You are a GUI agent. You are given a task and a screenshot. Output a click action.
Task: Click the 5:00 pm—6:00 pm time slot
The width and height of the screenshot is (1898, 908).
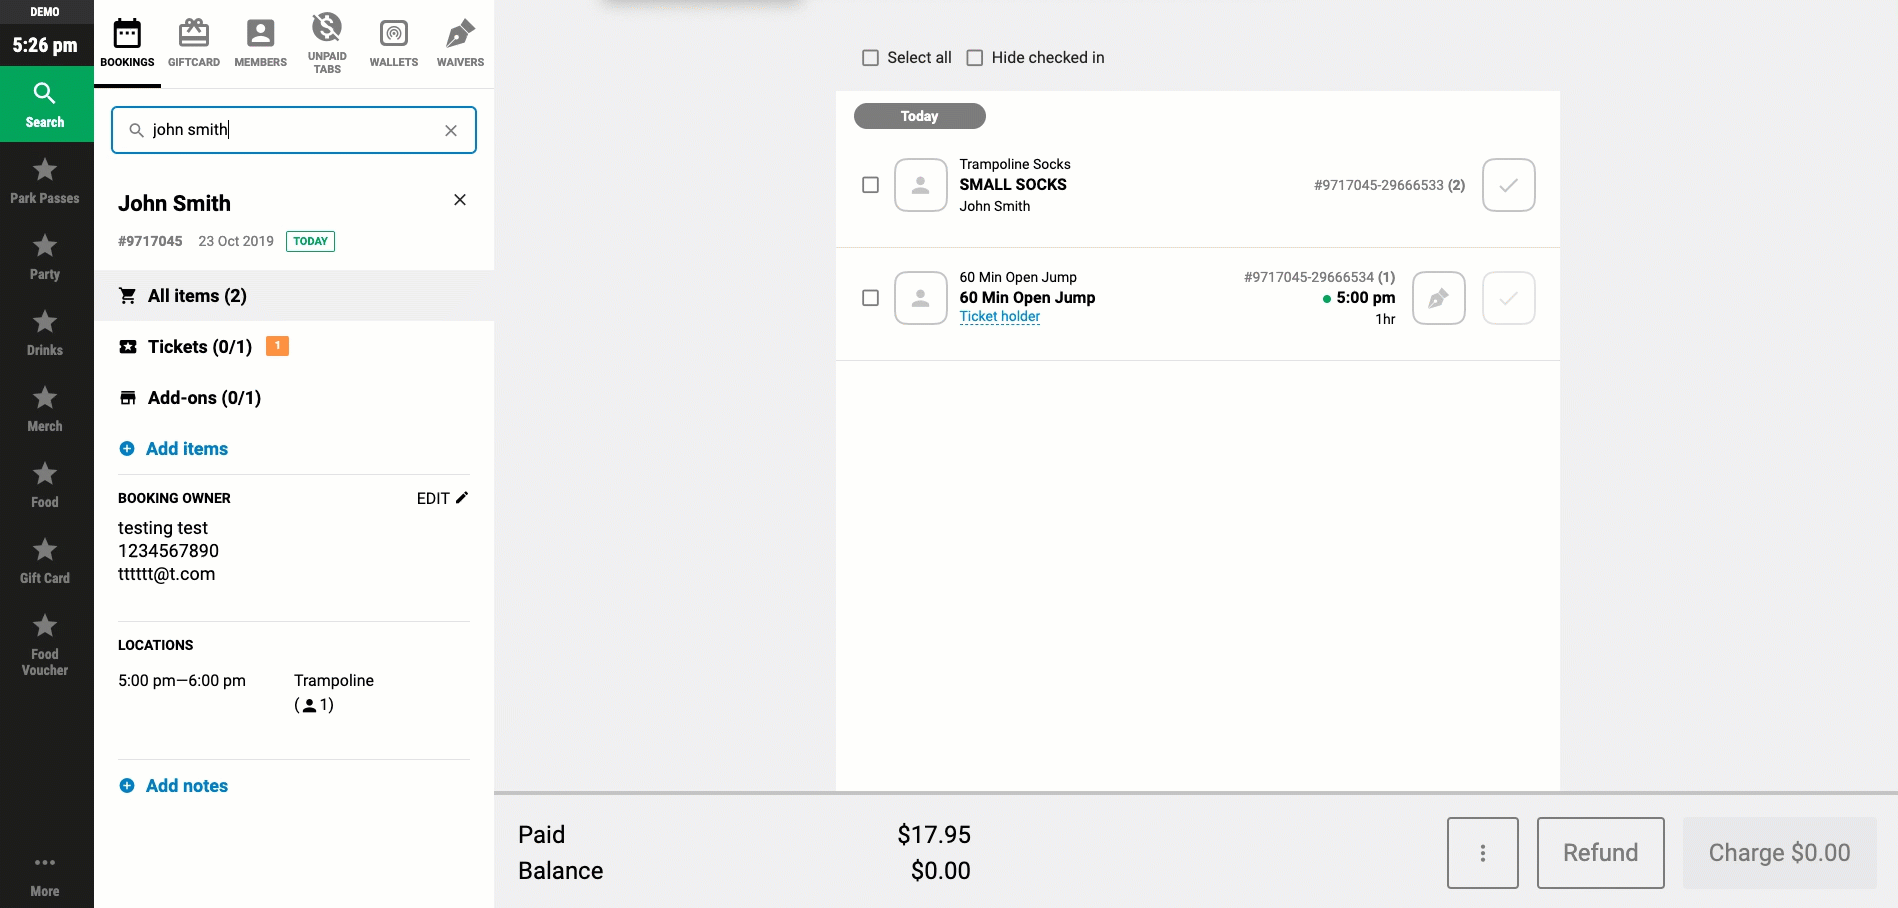point(182,680)
